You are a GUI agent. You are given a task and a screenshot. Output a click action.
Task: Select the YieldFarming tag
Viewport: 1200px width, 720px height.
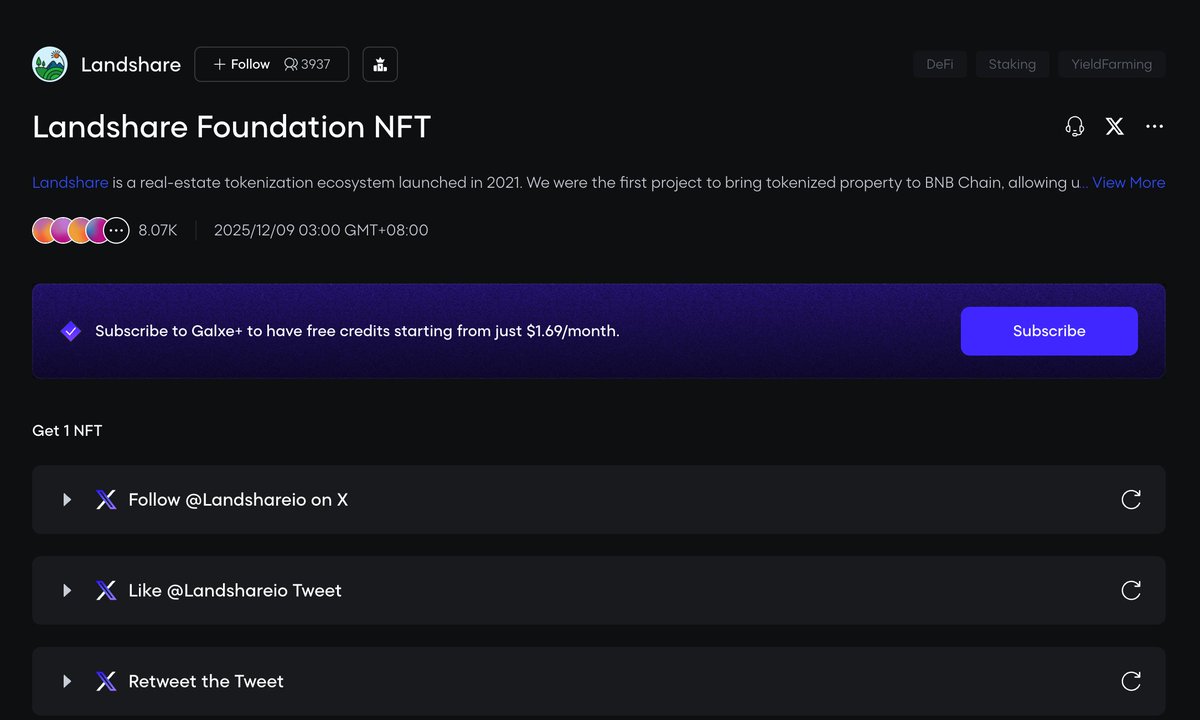(1111, 64)
